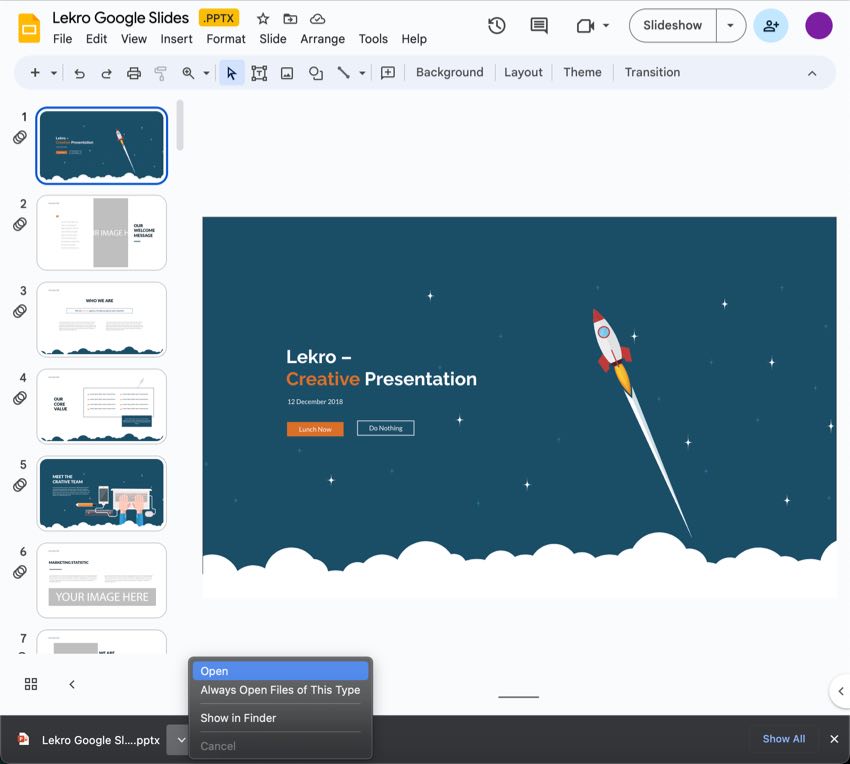Click Show All downloads link
This screenshot has height=764, width=850.
[783, 739]
